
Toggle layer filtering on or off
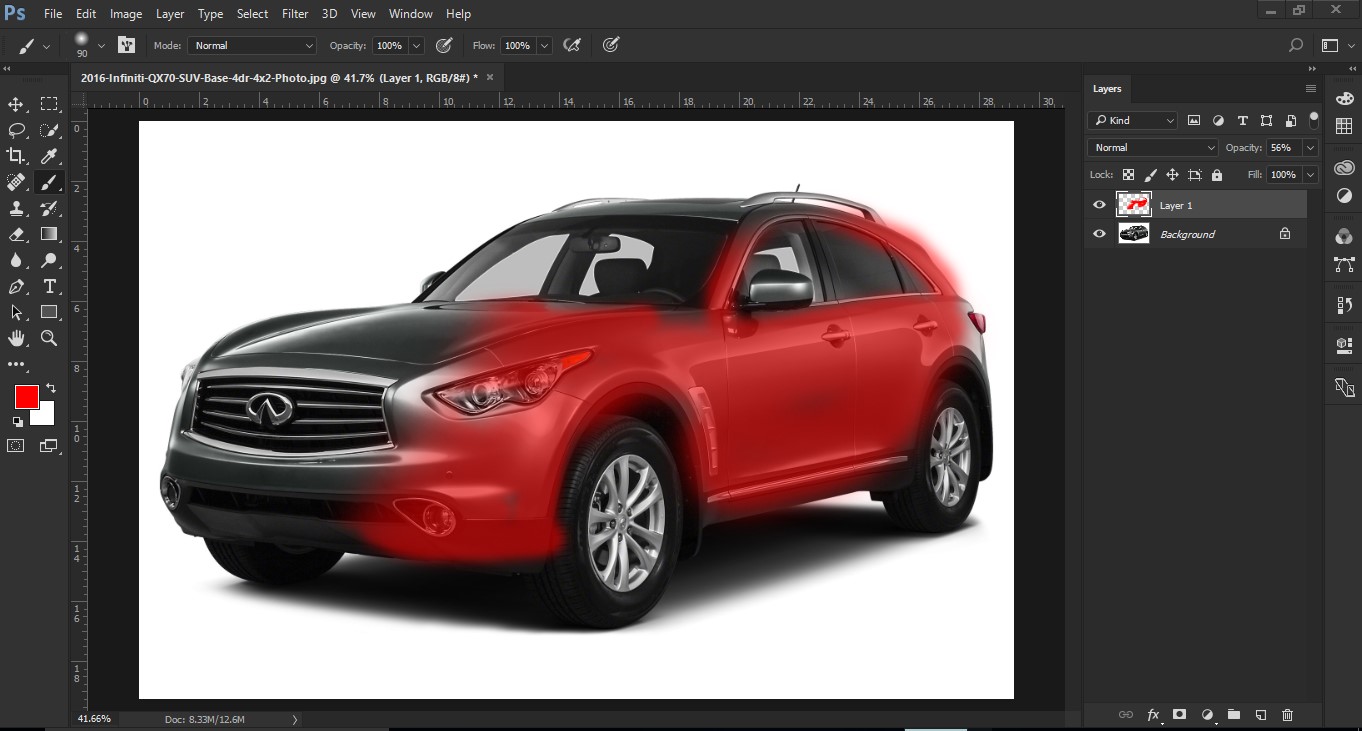(x=1313, y=120)
